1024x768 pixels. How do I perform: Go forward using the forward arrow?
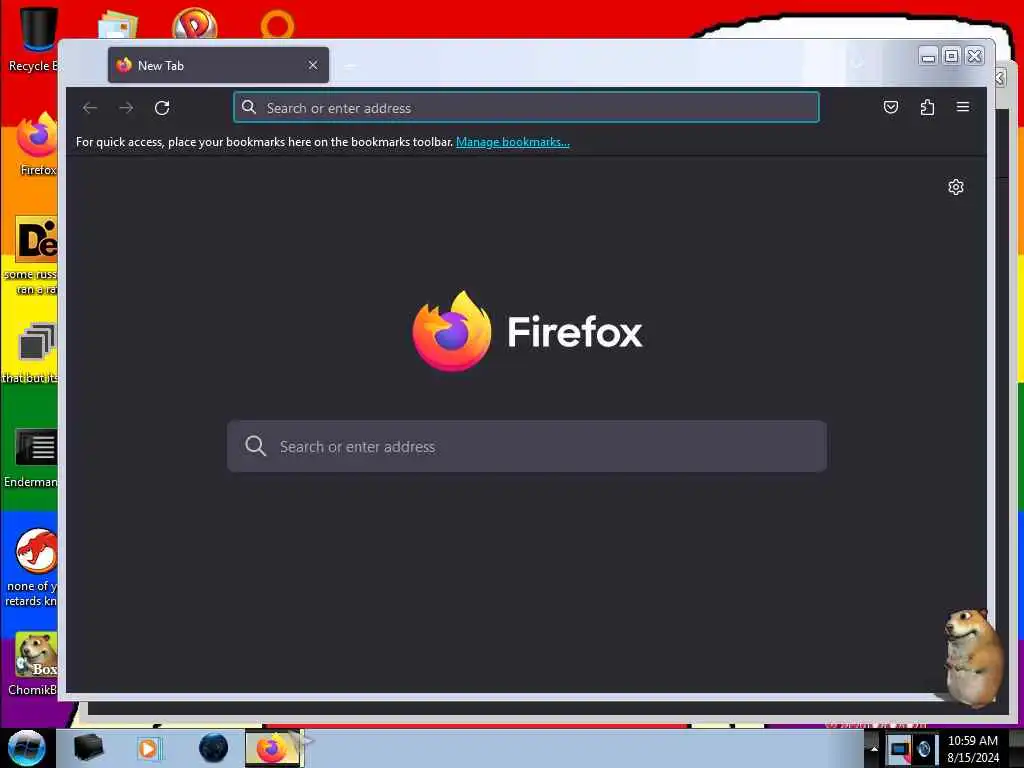[126, 108]
